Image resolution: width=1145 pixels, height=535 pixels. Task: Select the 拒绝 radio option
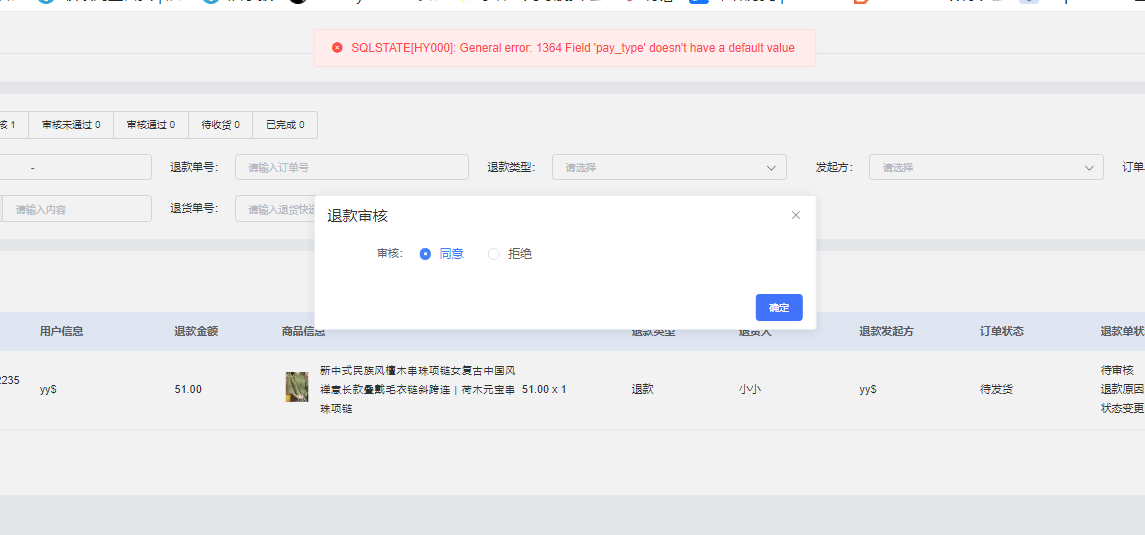494,254
